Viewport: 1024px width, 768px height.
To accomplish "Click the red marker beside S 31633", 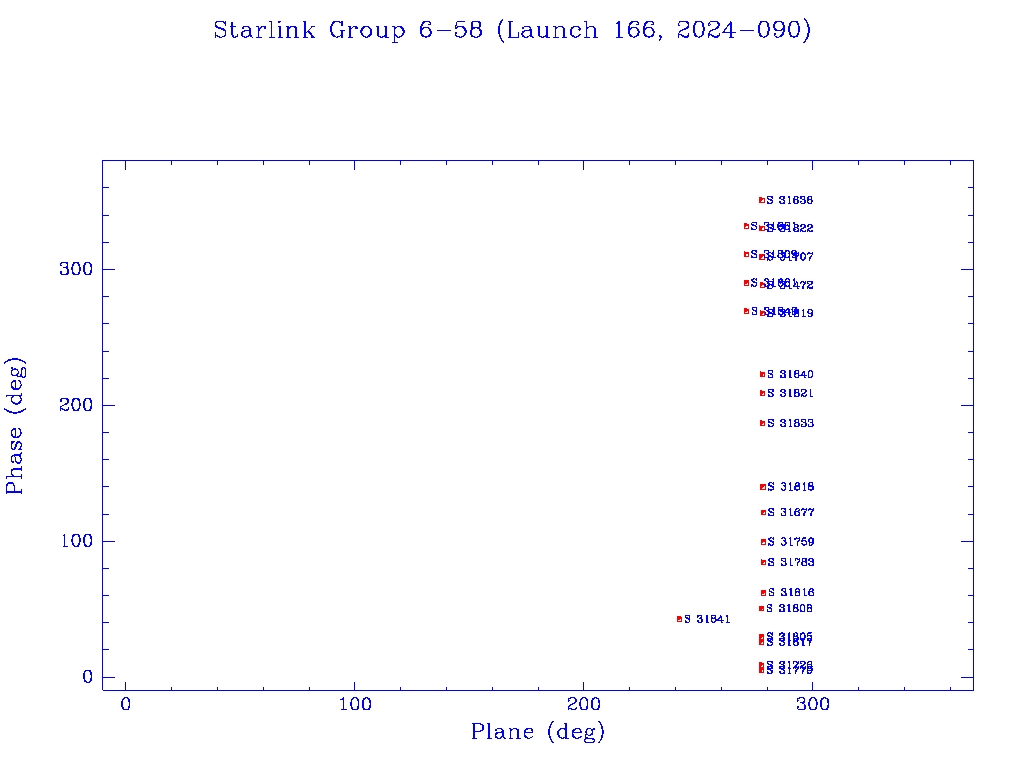I will click(x=762, y=423).
